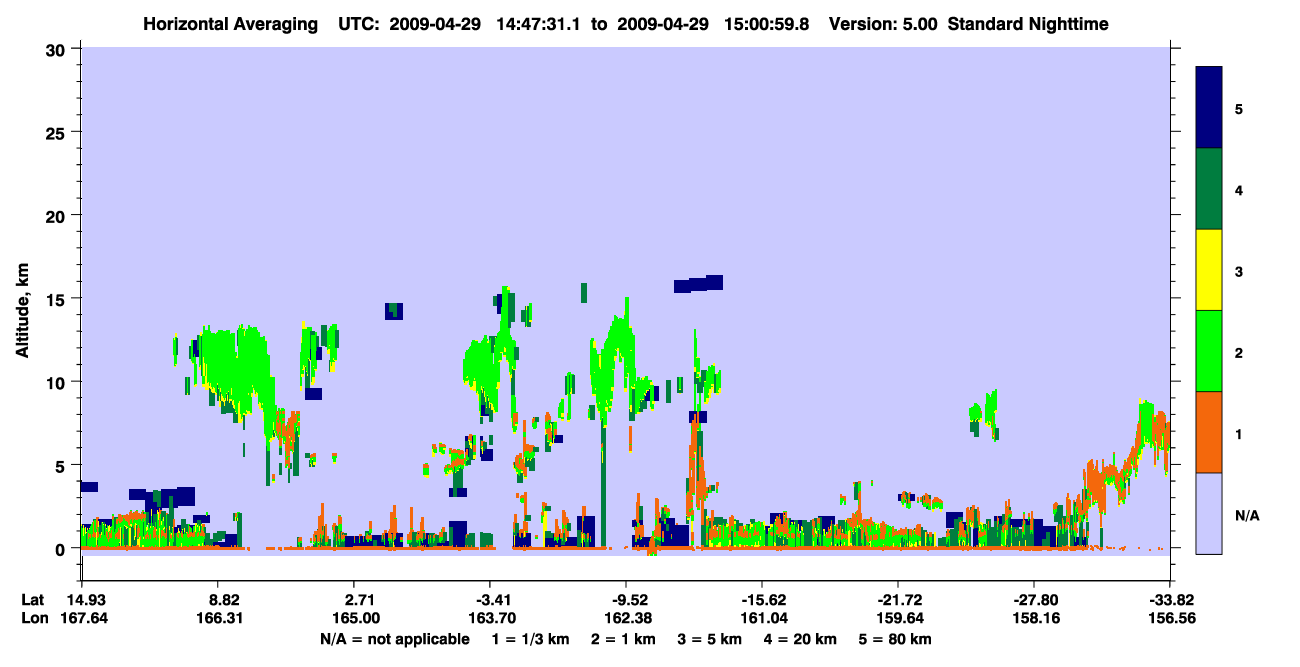Screen dimensions: 1300x667
Task: Click the 'Lon' row label
Action: click(34, 618)
